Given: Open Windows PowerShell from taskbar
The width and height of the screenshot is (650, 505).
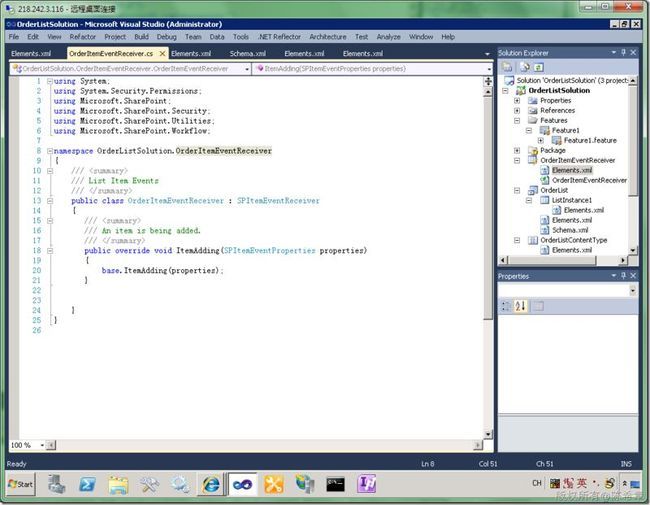Looking at the screenshot, I should (87, 484).
